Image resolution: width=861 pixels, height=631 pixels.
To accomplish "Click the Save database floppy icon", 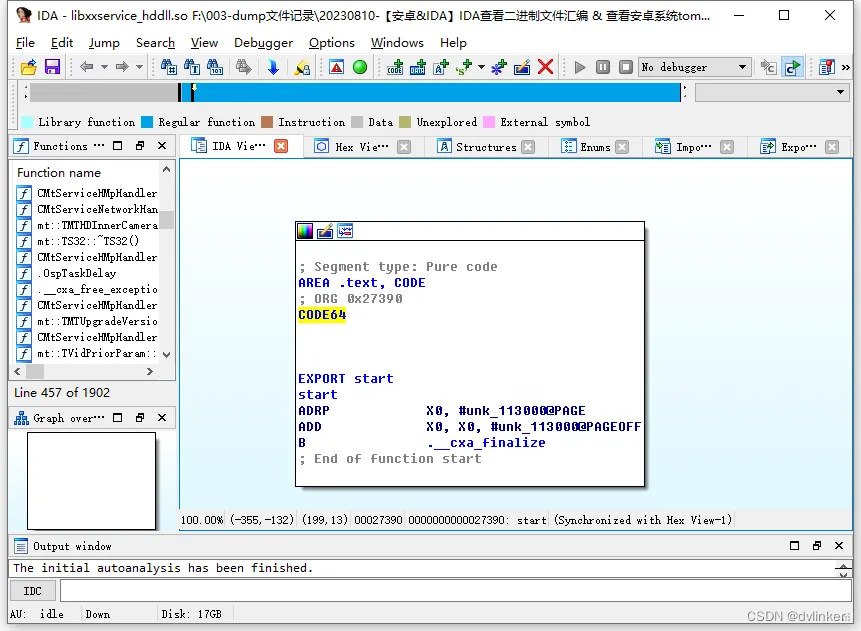I will [x=52, y=67].
